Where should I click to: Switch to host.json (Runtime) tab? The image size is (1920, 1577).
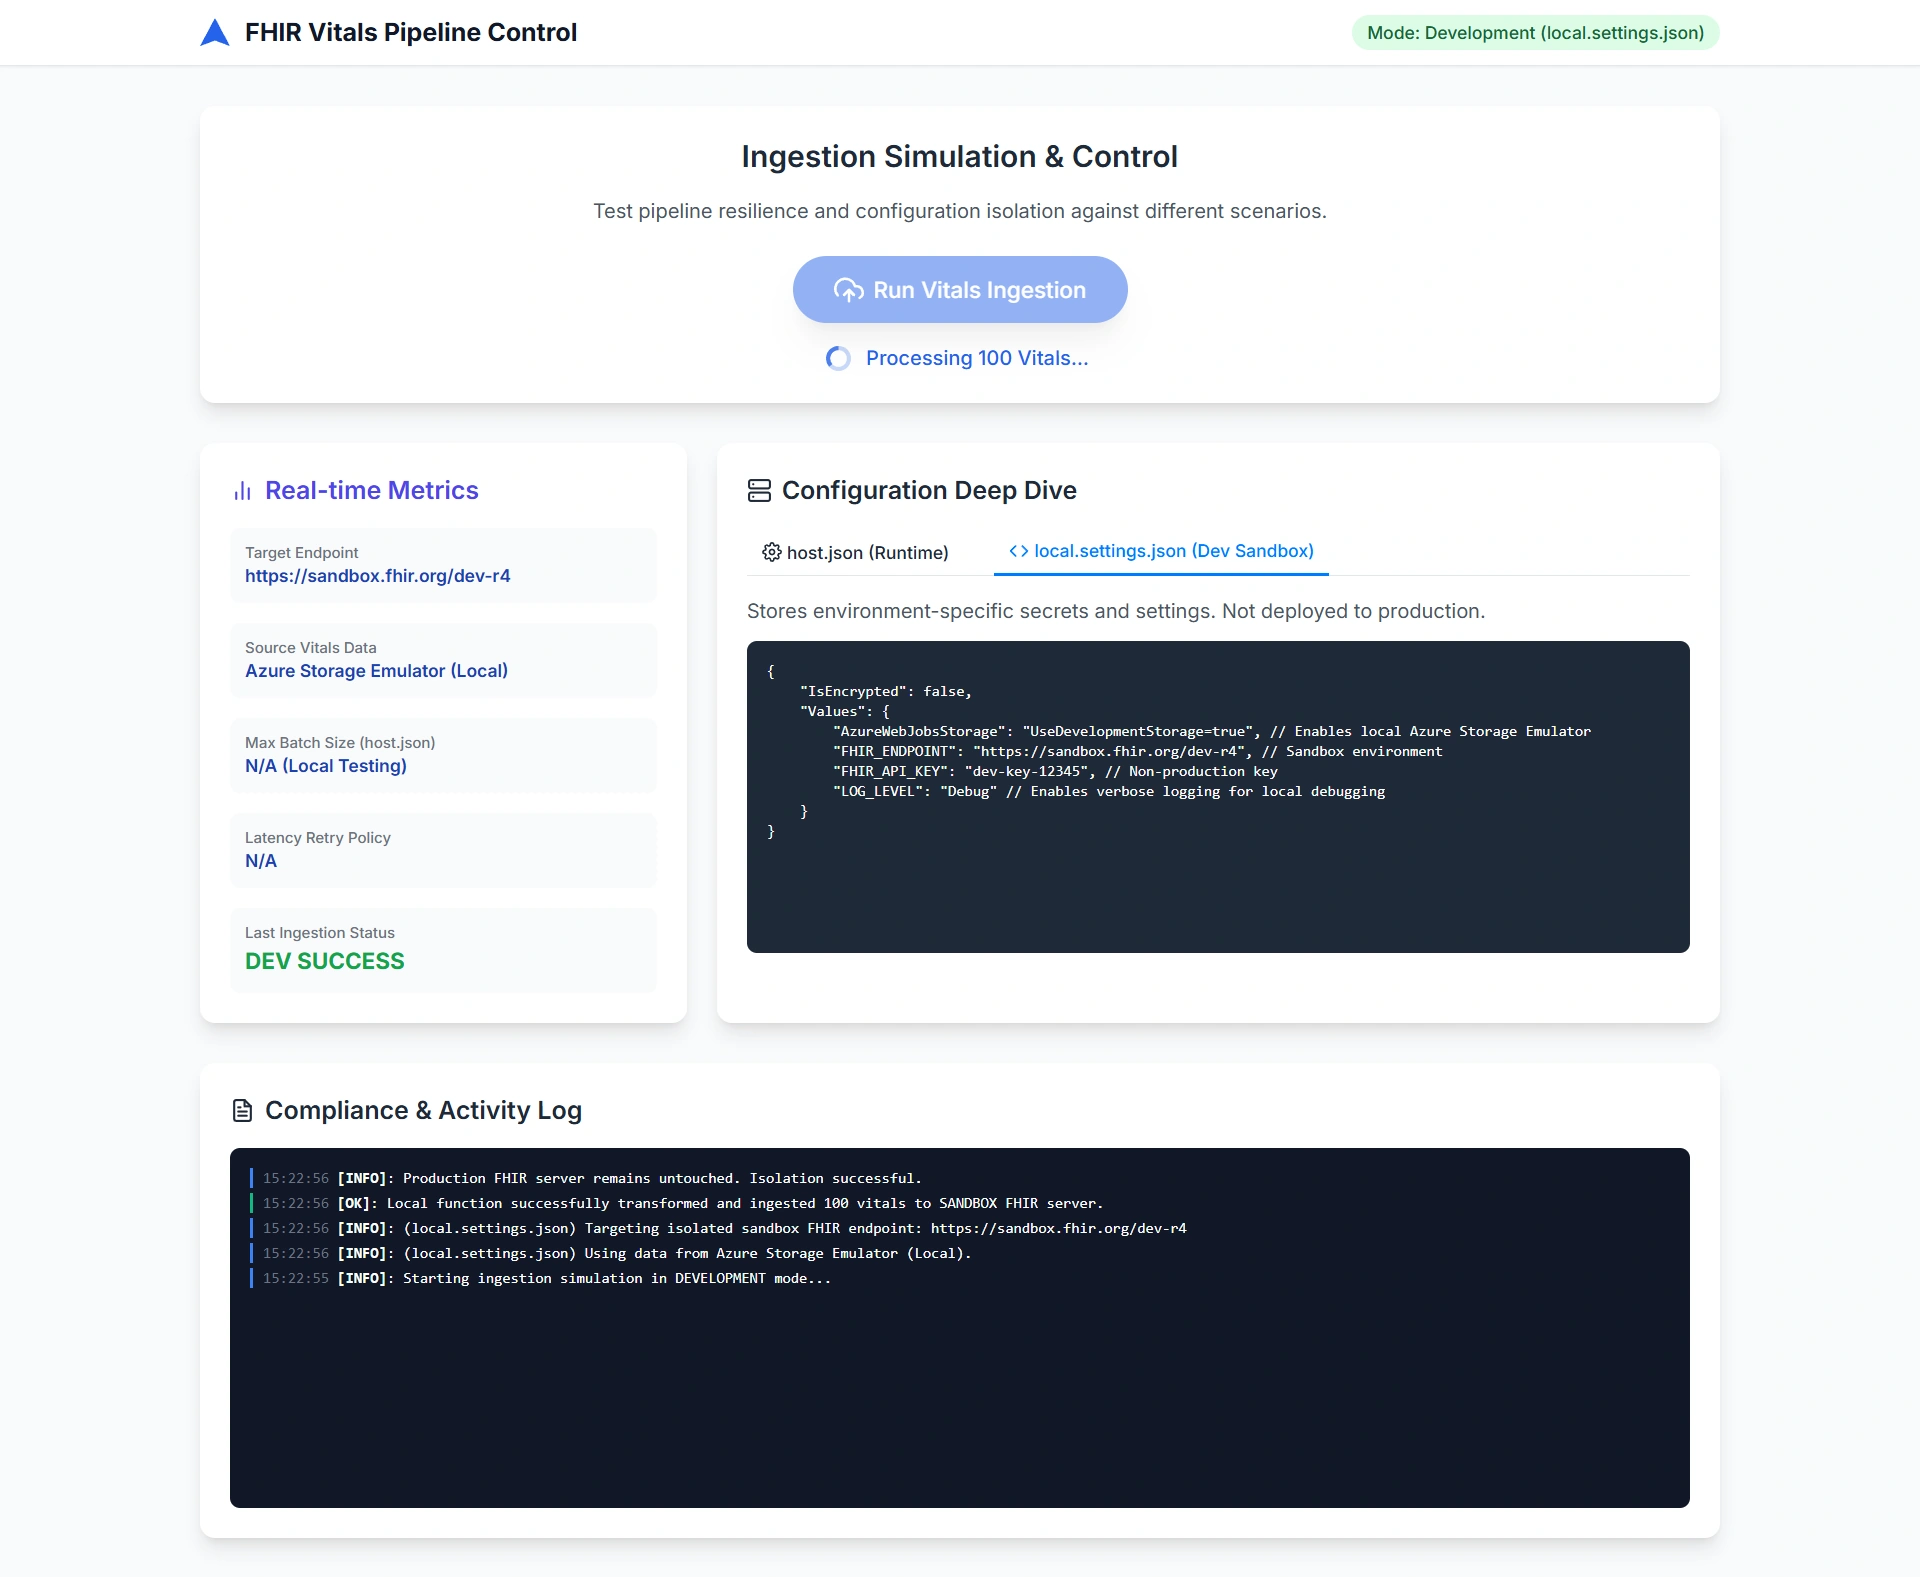855,552
